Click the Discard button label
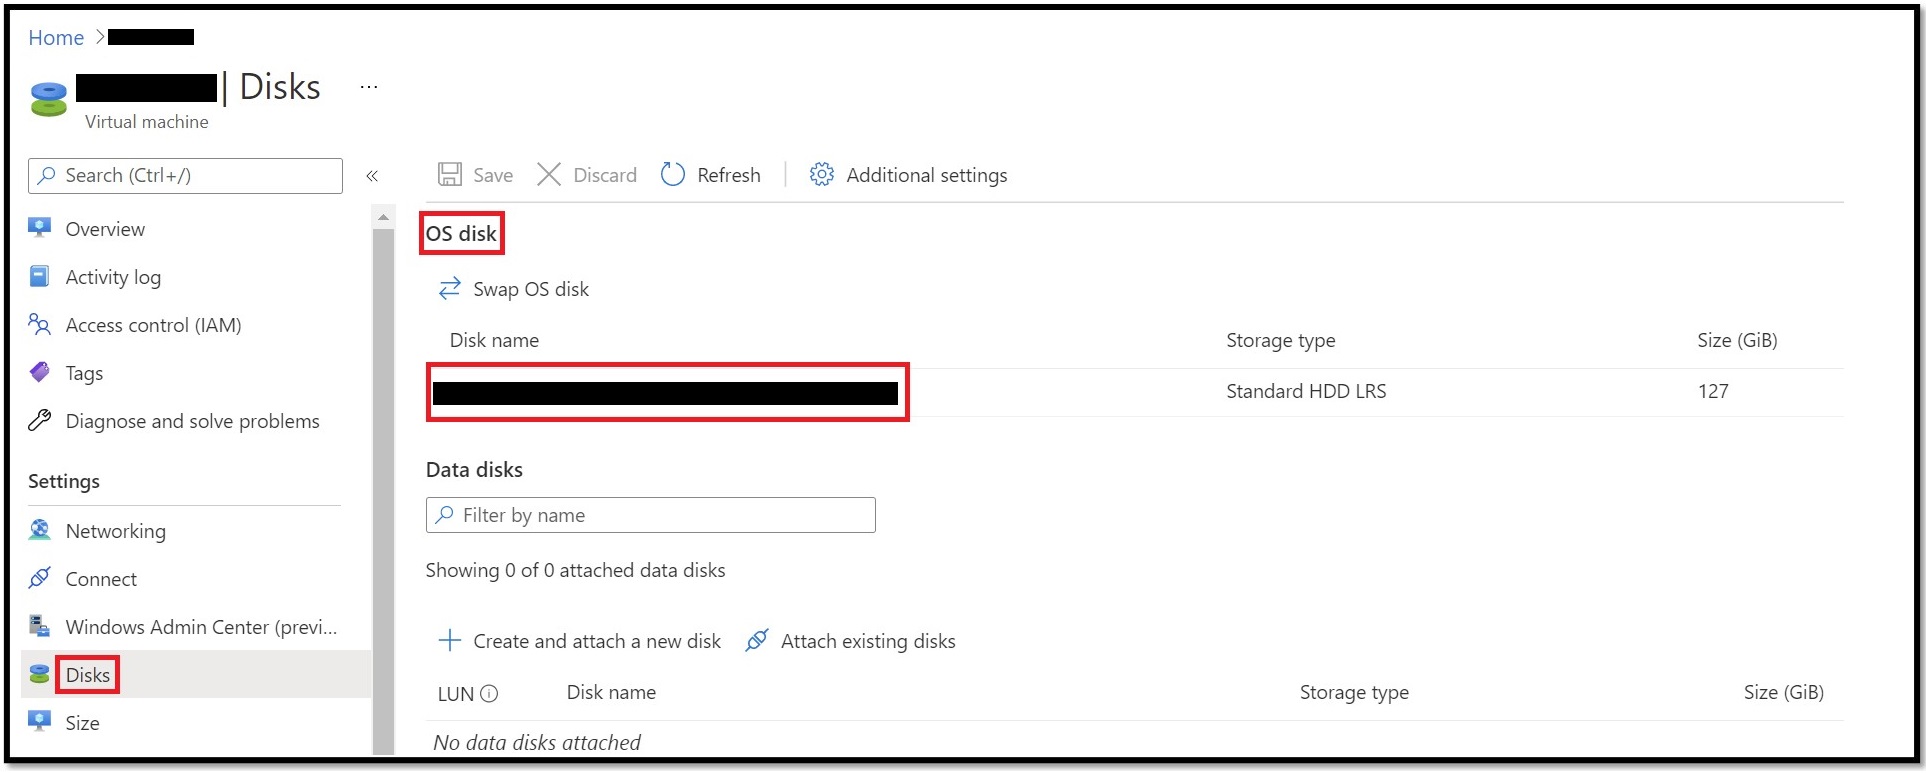 pos(605,175)
